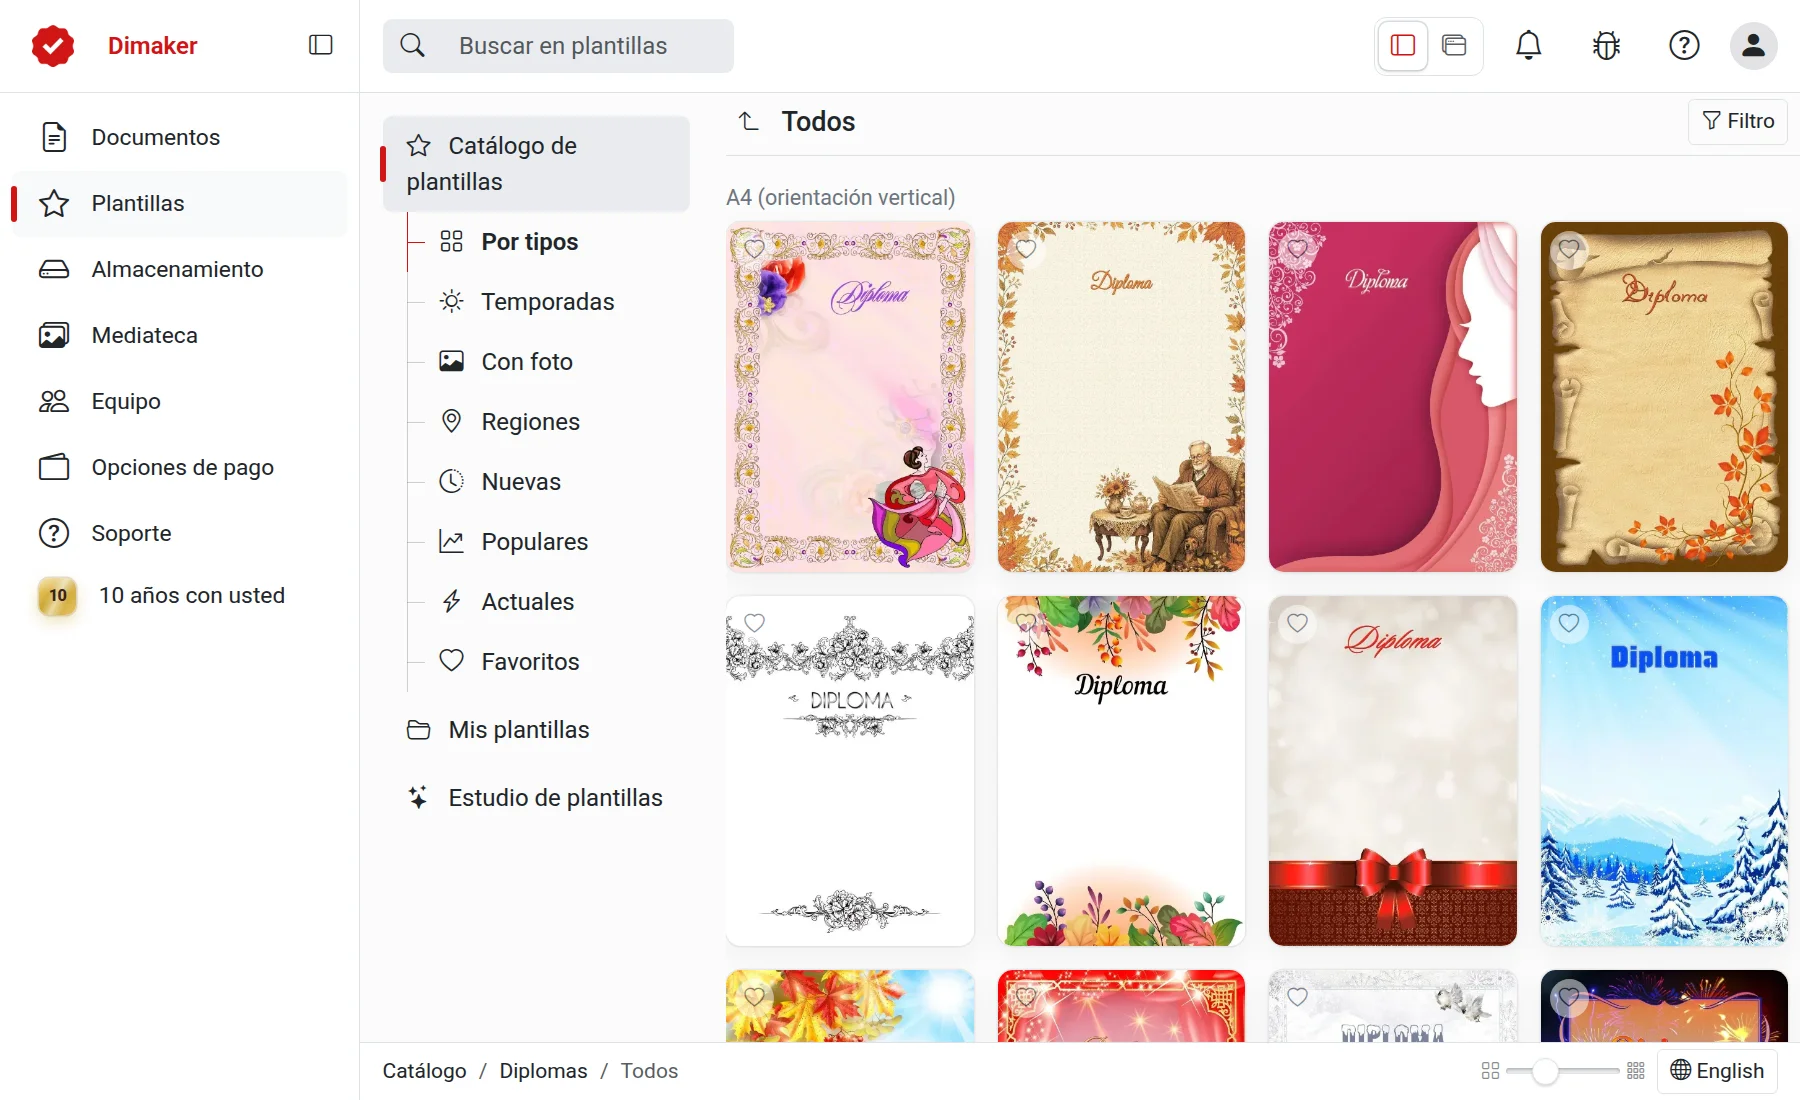Screen dimensions: 1800x1100
Task: Adjust the thumbnail size slider
Action: tap(1545, 1071)
